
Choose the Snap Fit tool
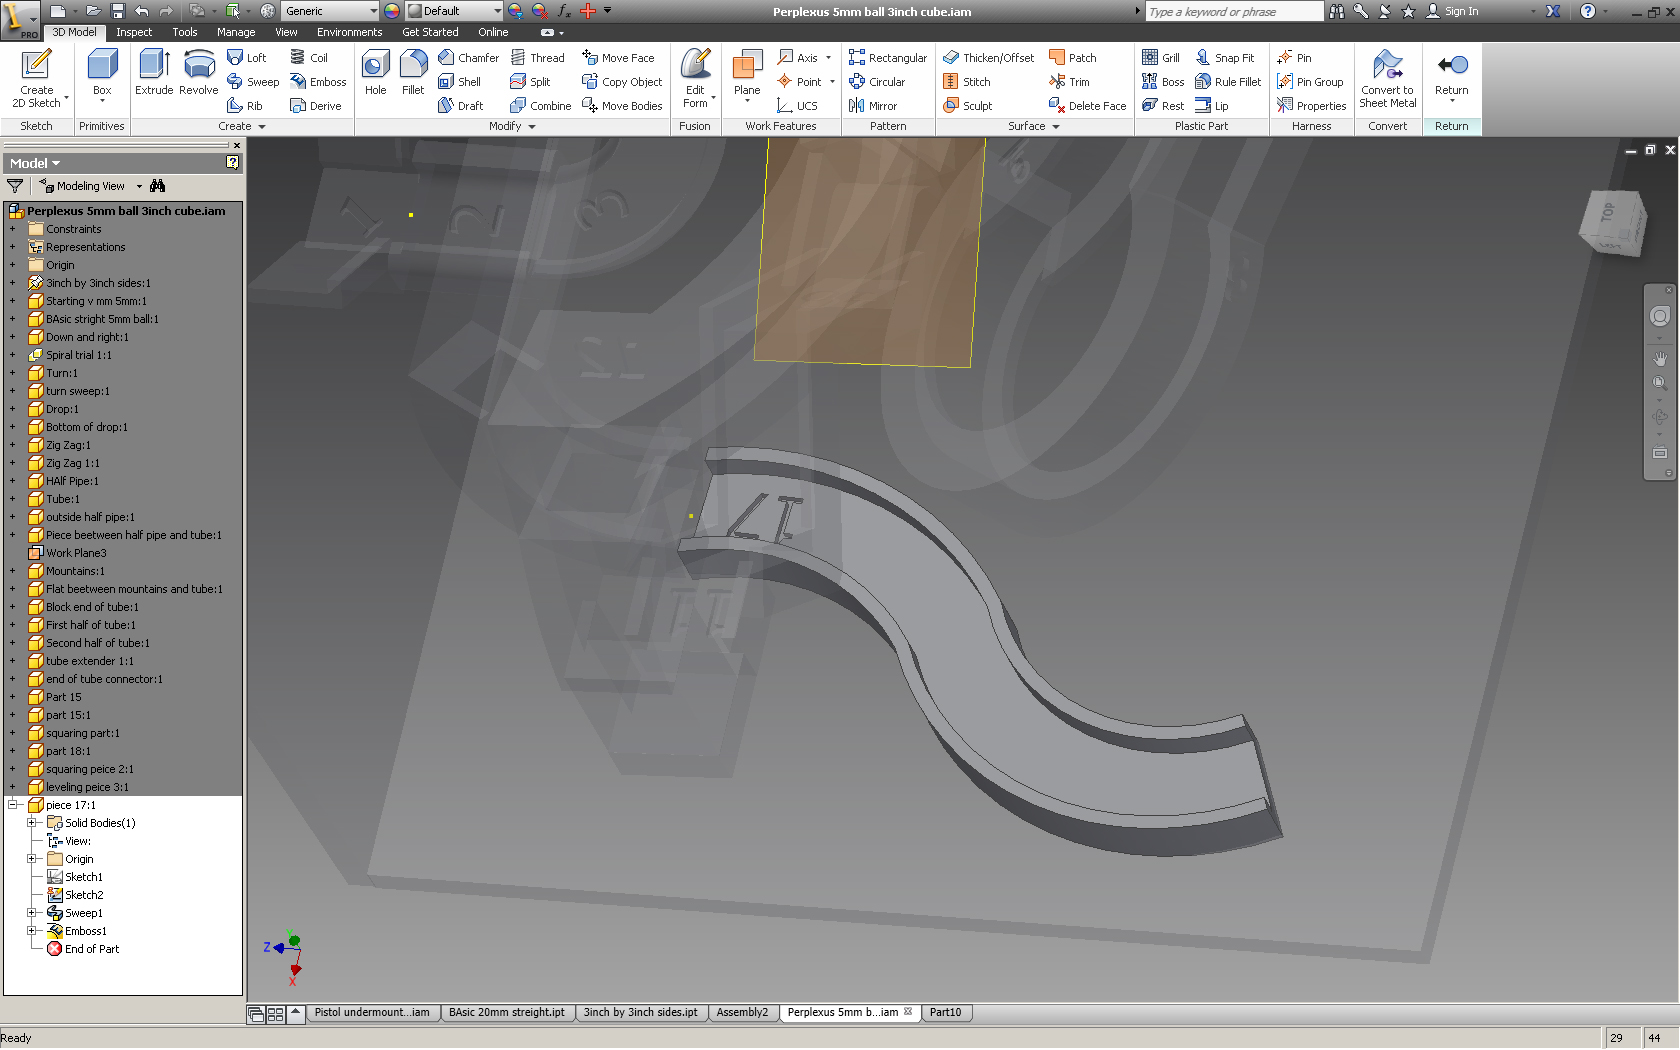(1225, 58)
